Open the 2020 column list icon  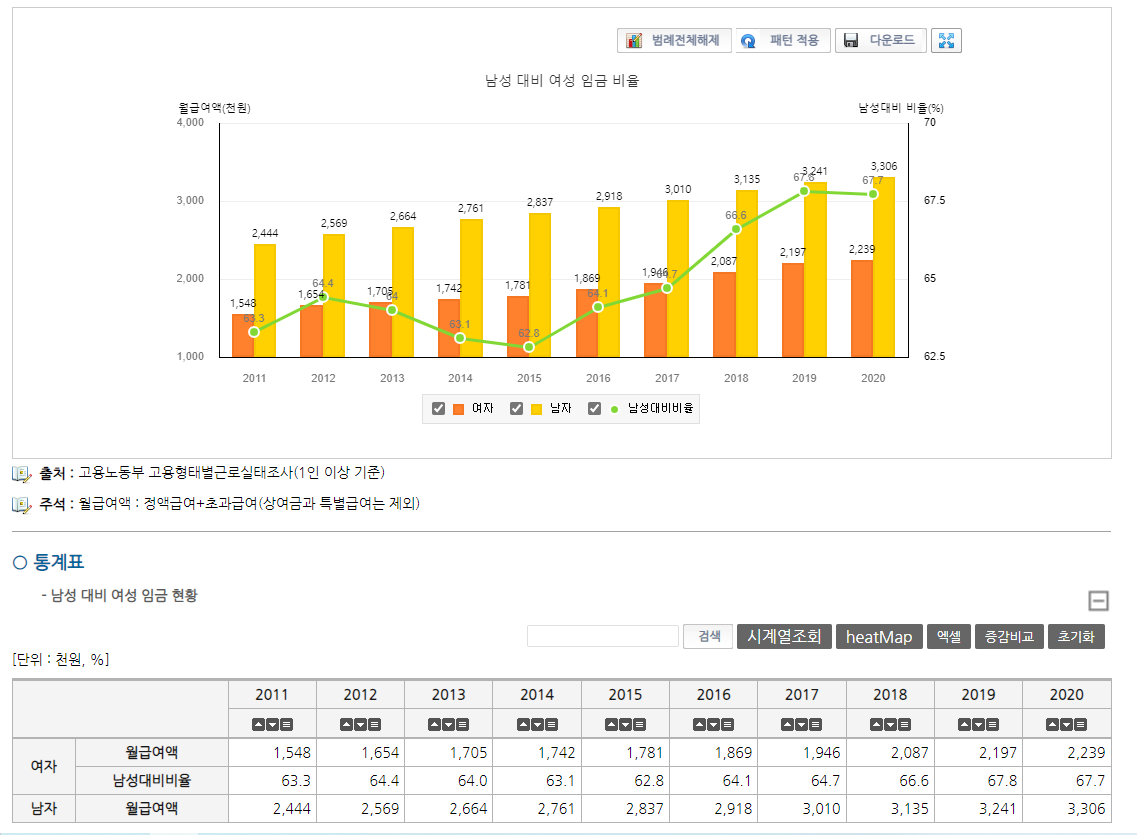click(x=1080, y=724)
